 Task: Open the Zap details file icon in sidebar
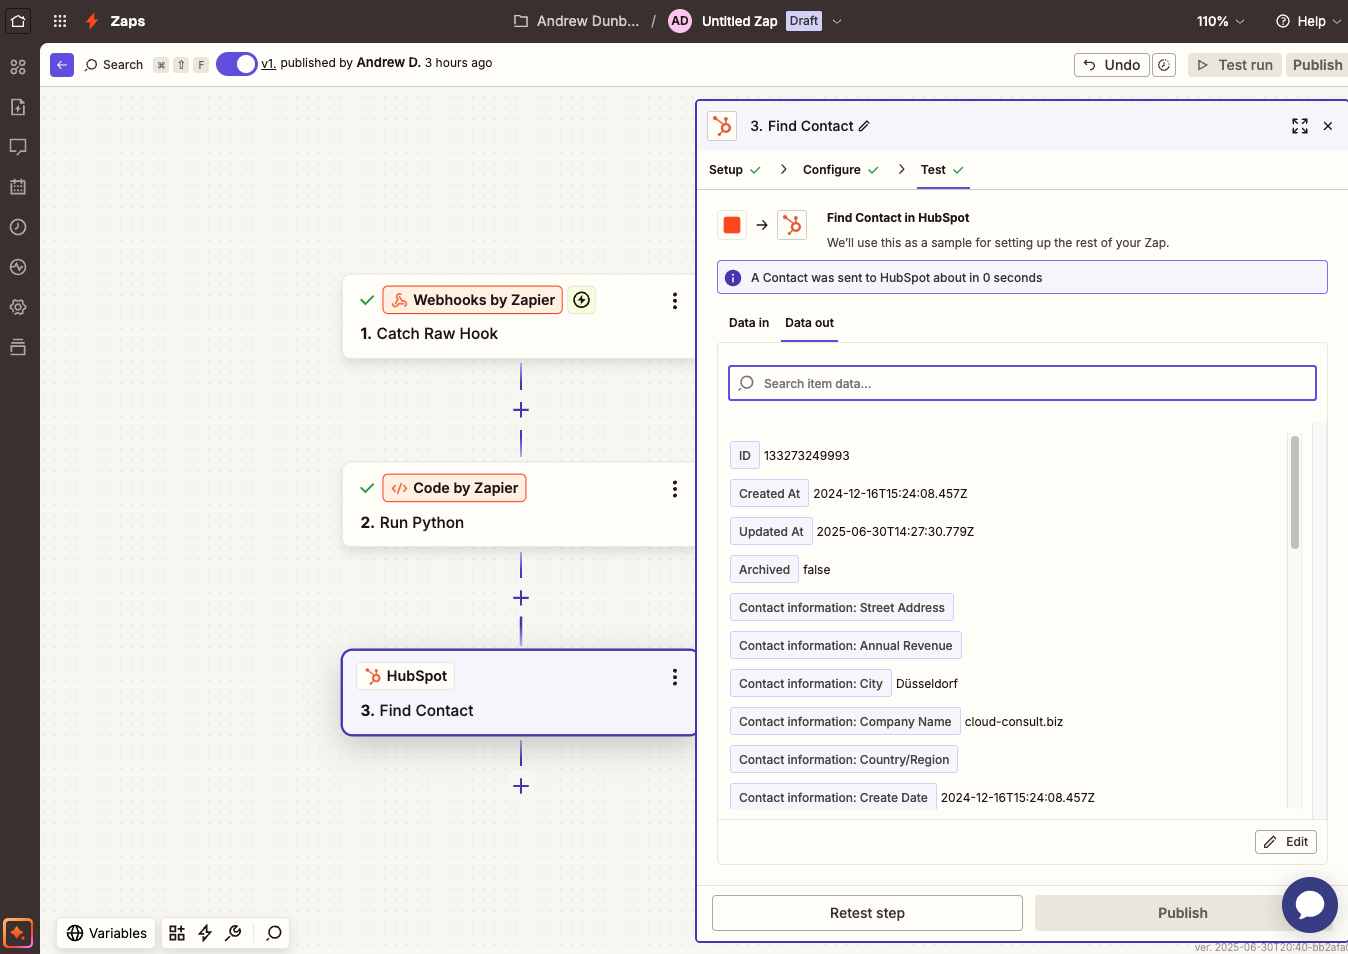18,107
